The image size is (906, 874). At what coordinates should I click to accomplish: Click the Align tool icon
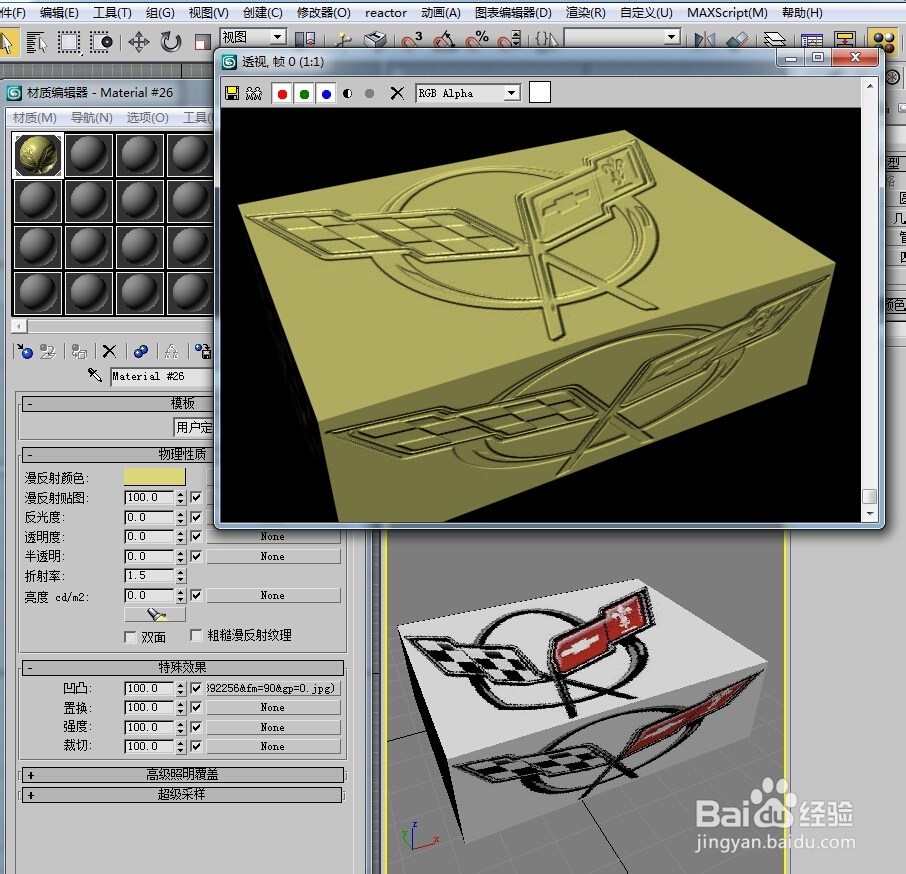pyautogui.click(x=737, y=40)
